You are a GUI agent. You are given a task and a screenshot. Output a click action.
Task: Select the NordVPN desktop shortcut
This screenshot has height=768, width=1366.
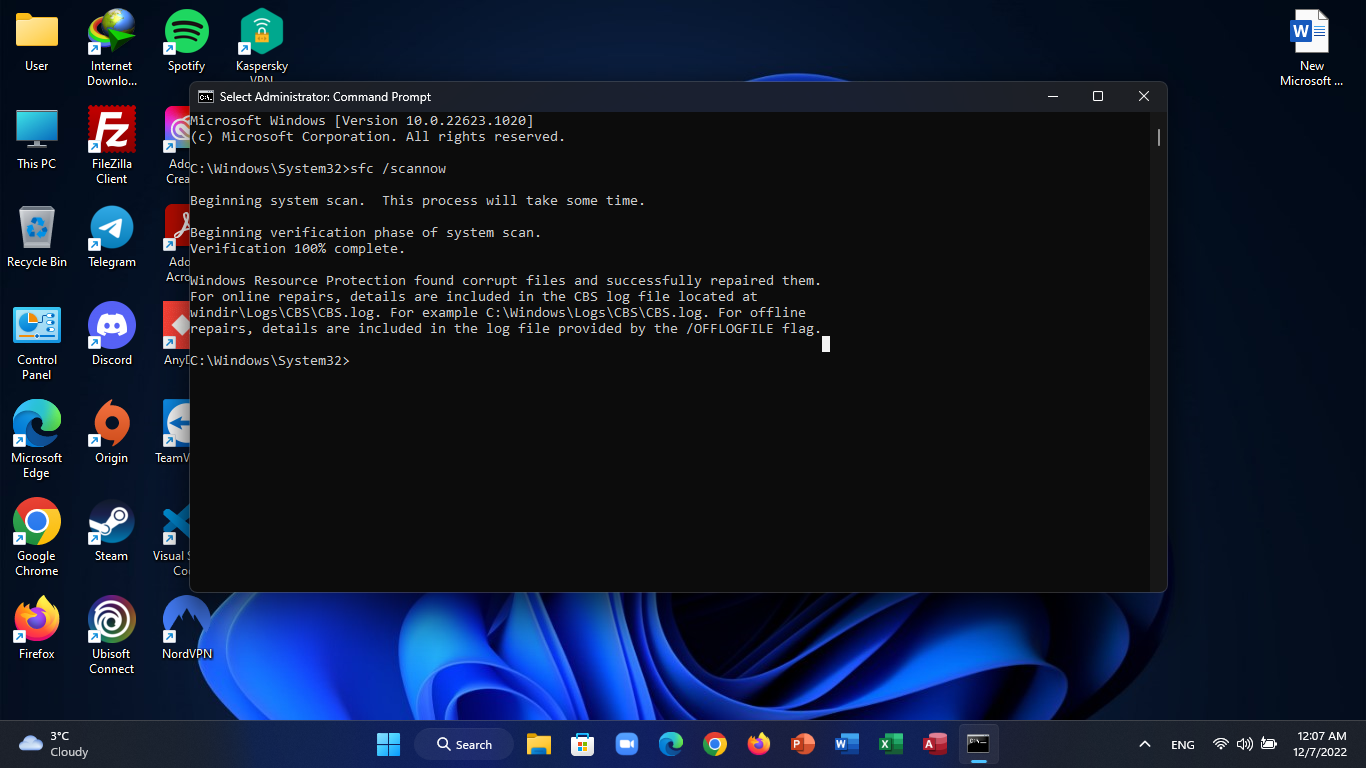click(x=187, y=629)
